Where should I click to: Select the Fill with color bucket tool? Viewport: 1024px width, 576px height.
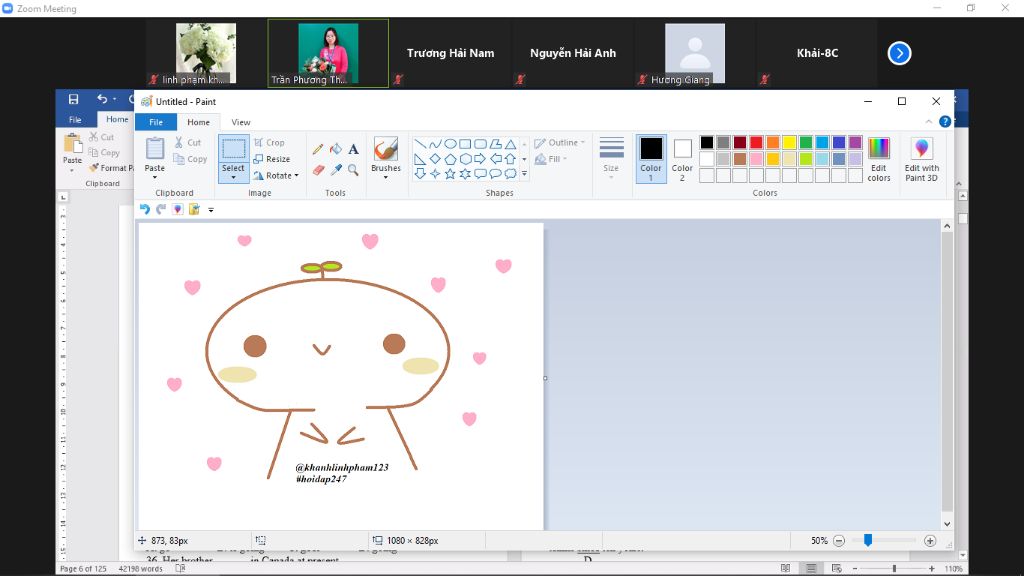click(x=336, y=150)
